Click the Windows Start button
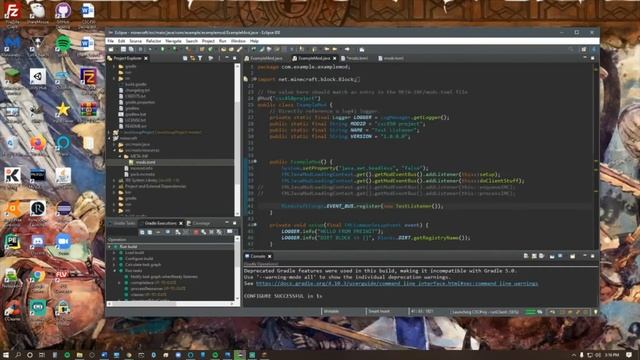This screenshot has width=640, height=360. [6, 355]
